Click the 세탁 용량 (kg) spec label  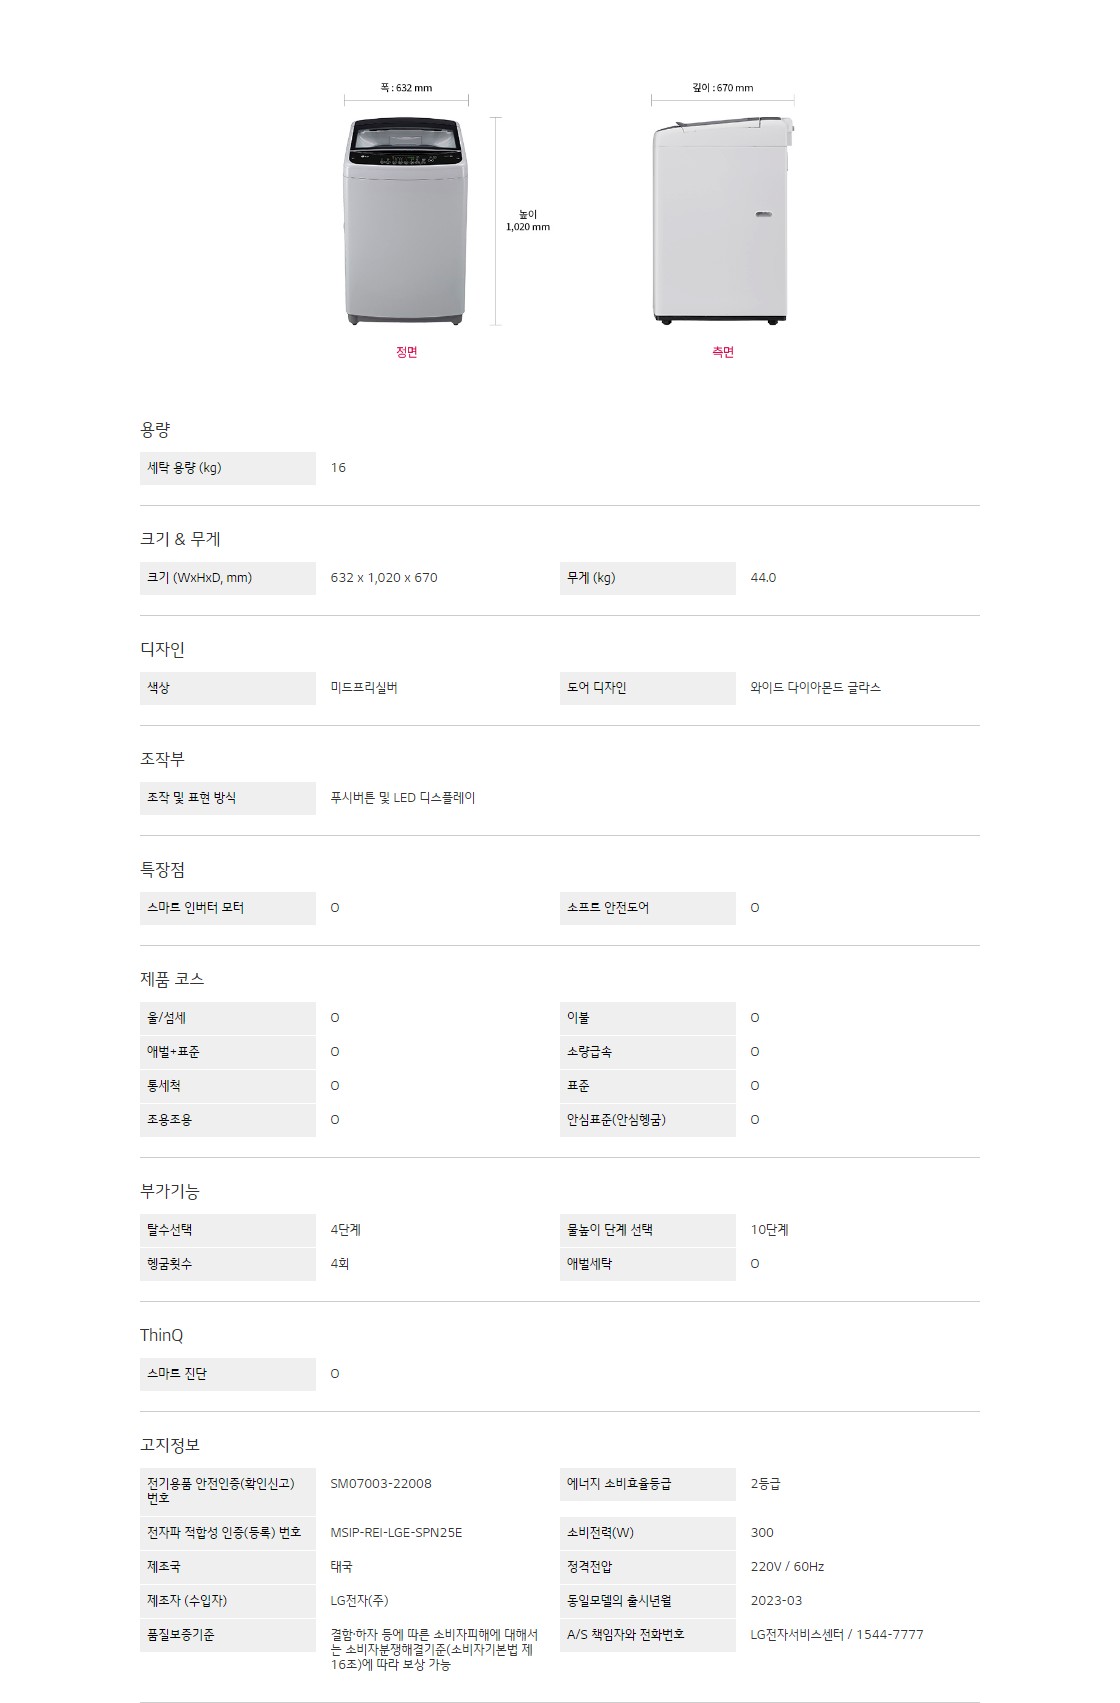pyautogui.click(x=185, y=468)
